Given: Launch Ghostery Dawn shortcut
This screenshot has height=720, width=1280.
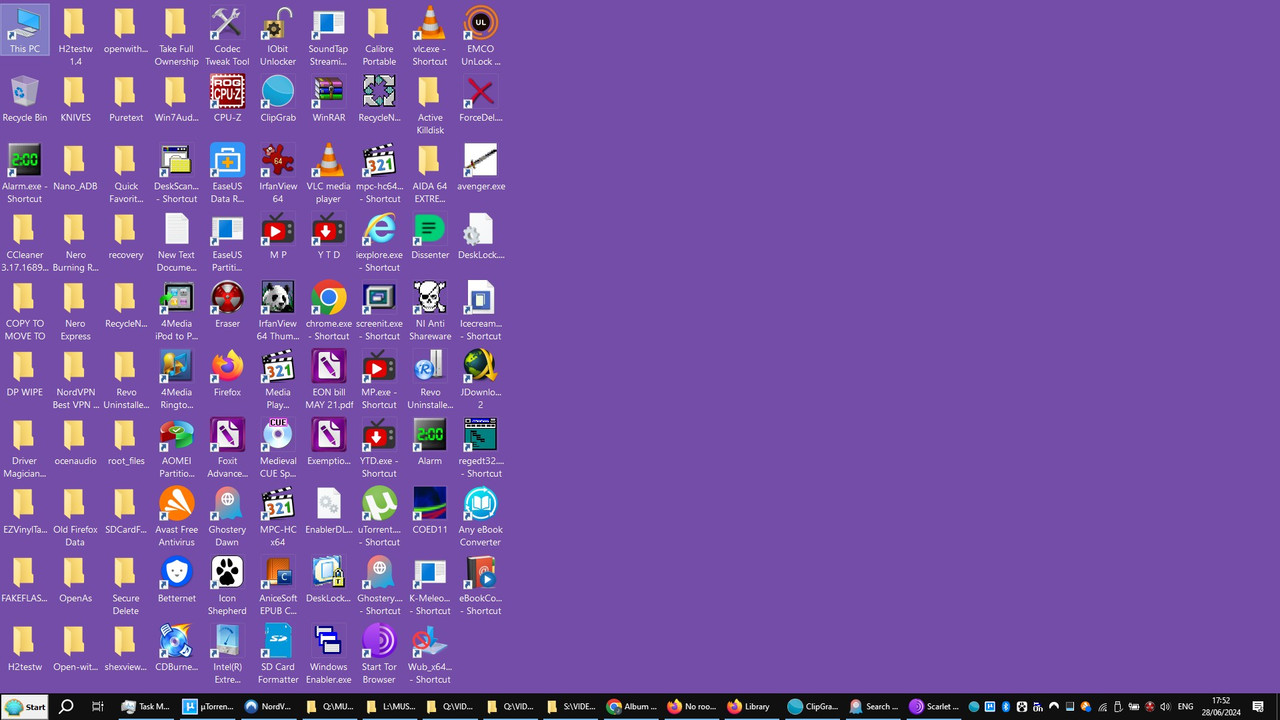Looking at the screenshot, I should [227, 518].
